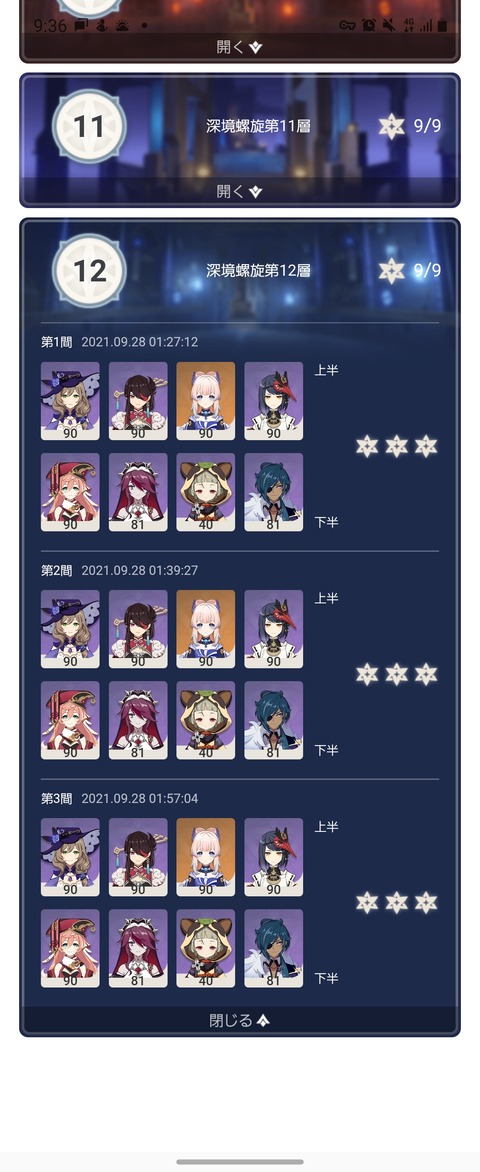Tap the floor 12 star count icon

(391, 271)
